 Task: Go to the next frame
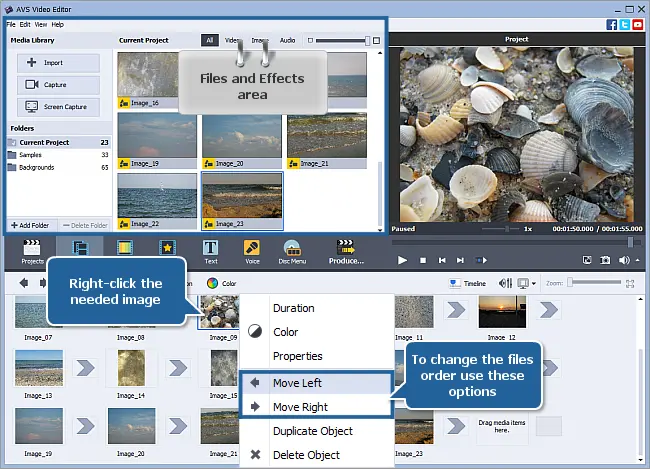pos(460,260)
